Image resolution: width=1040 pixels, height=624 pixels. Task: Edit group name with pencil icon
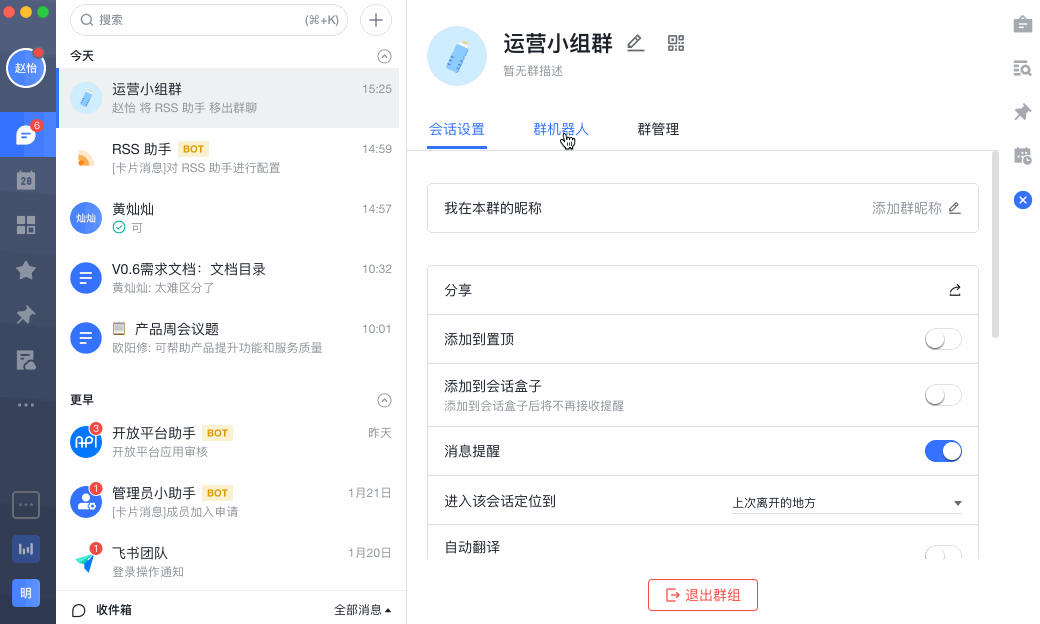click(635, 44)
